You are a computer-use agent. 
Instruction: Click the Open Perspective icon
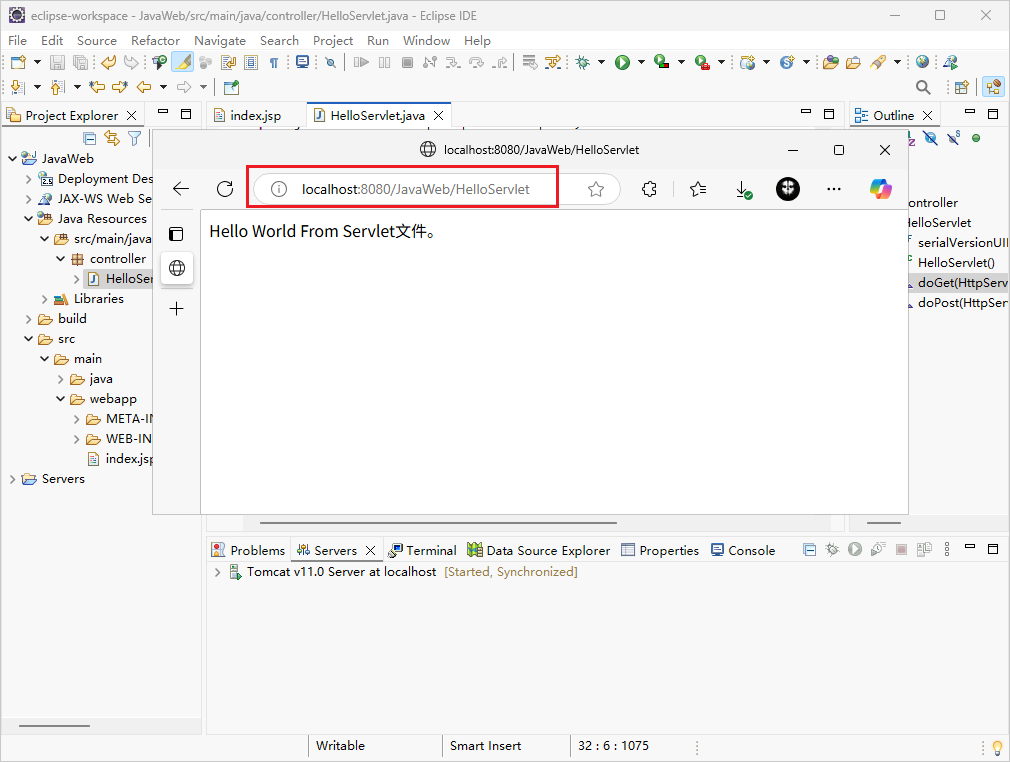click(x=962, y=87)
